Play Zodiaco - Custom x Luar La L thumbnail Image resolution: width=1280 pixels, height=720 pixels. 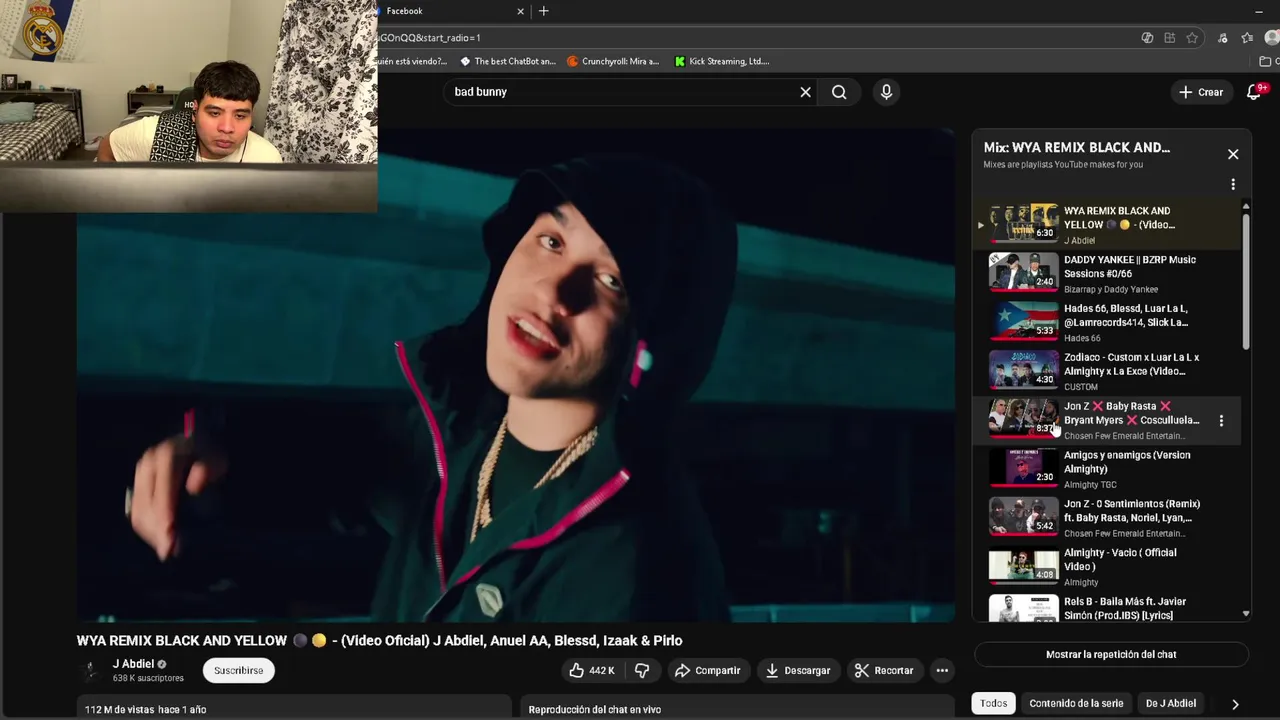click(1023, 369)
